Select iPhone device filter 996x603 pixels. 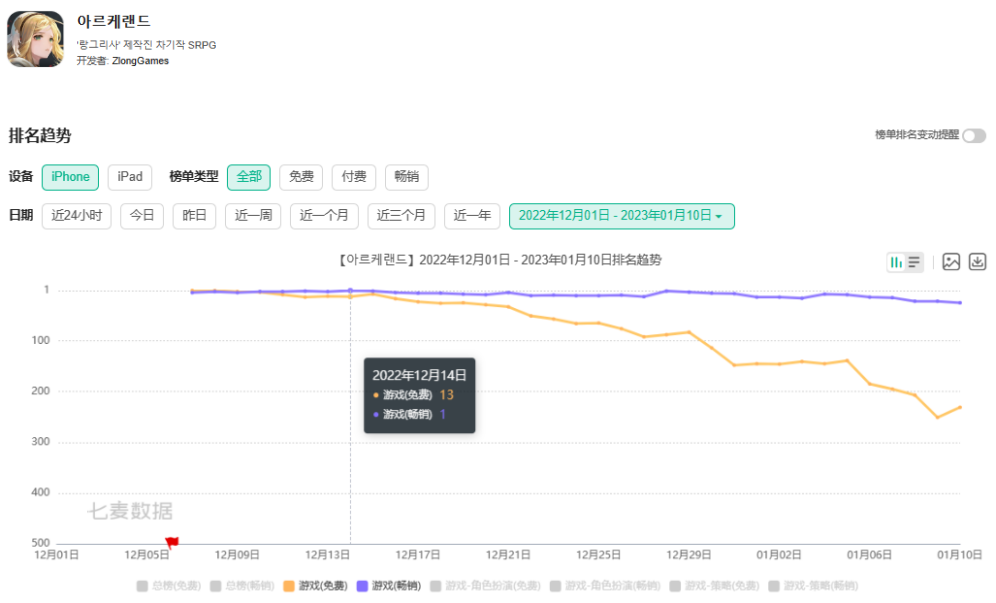pyautogui.click(x=71, y=177)
